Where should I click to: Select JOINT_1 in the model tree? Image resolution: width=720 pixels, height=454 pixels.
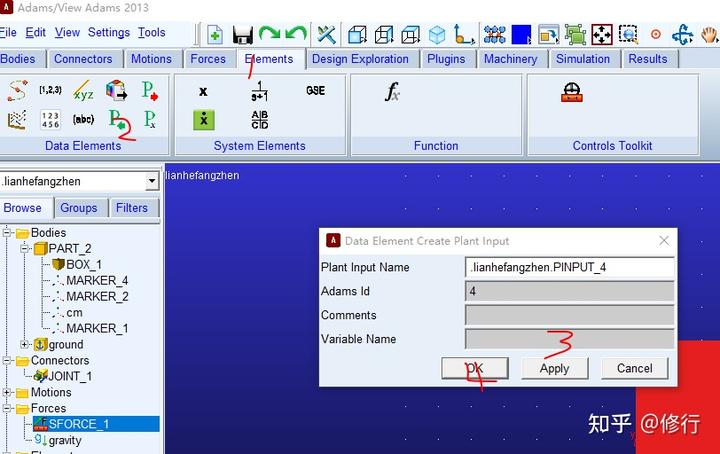point(63,376)
